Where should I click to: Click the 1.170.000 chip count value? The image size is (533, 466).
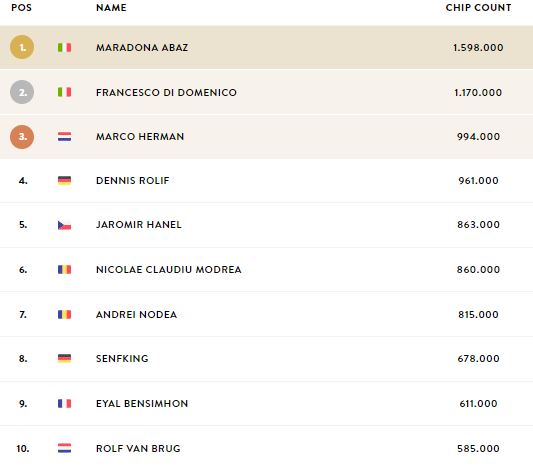478,92
